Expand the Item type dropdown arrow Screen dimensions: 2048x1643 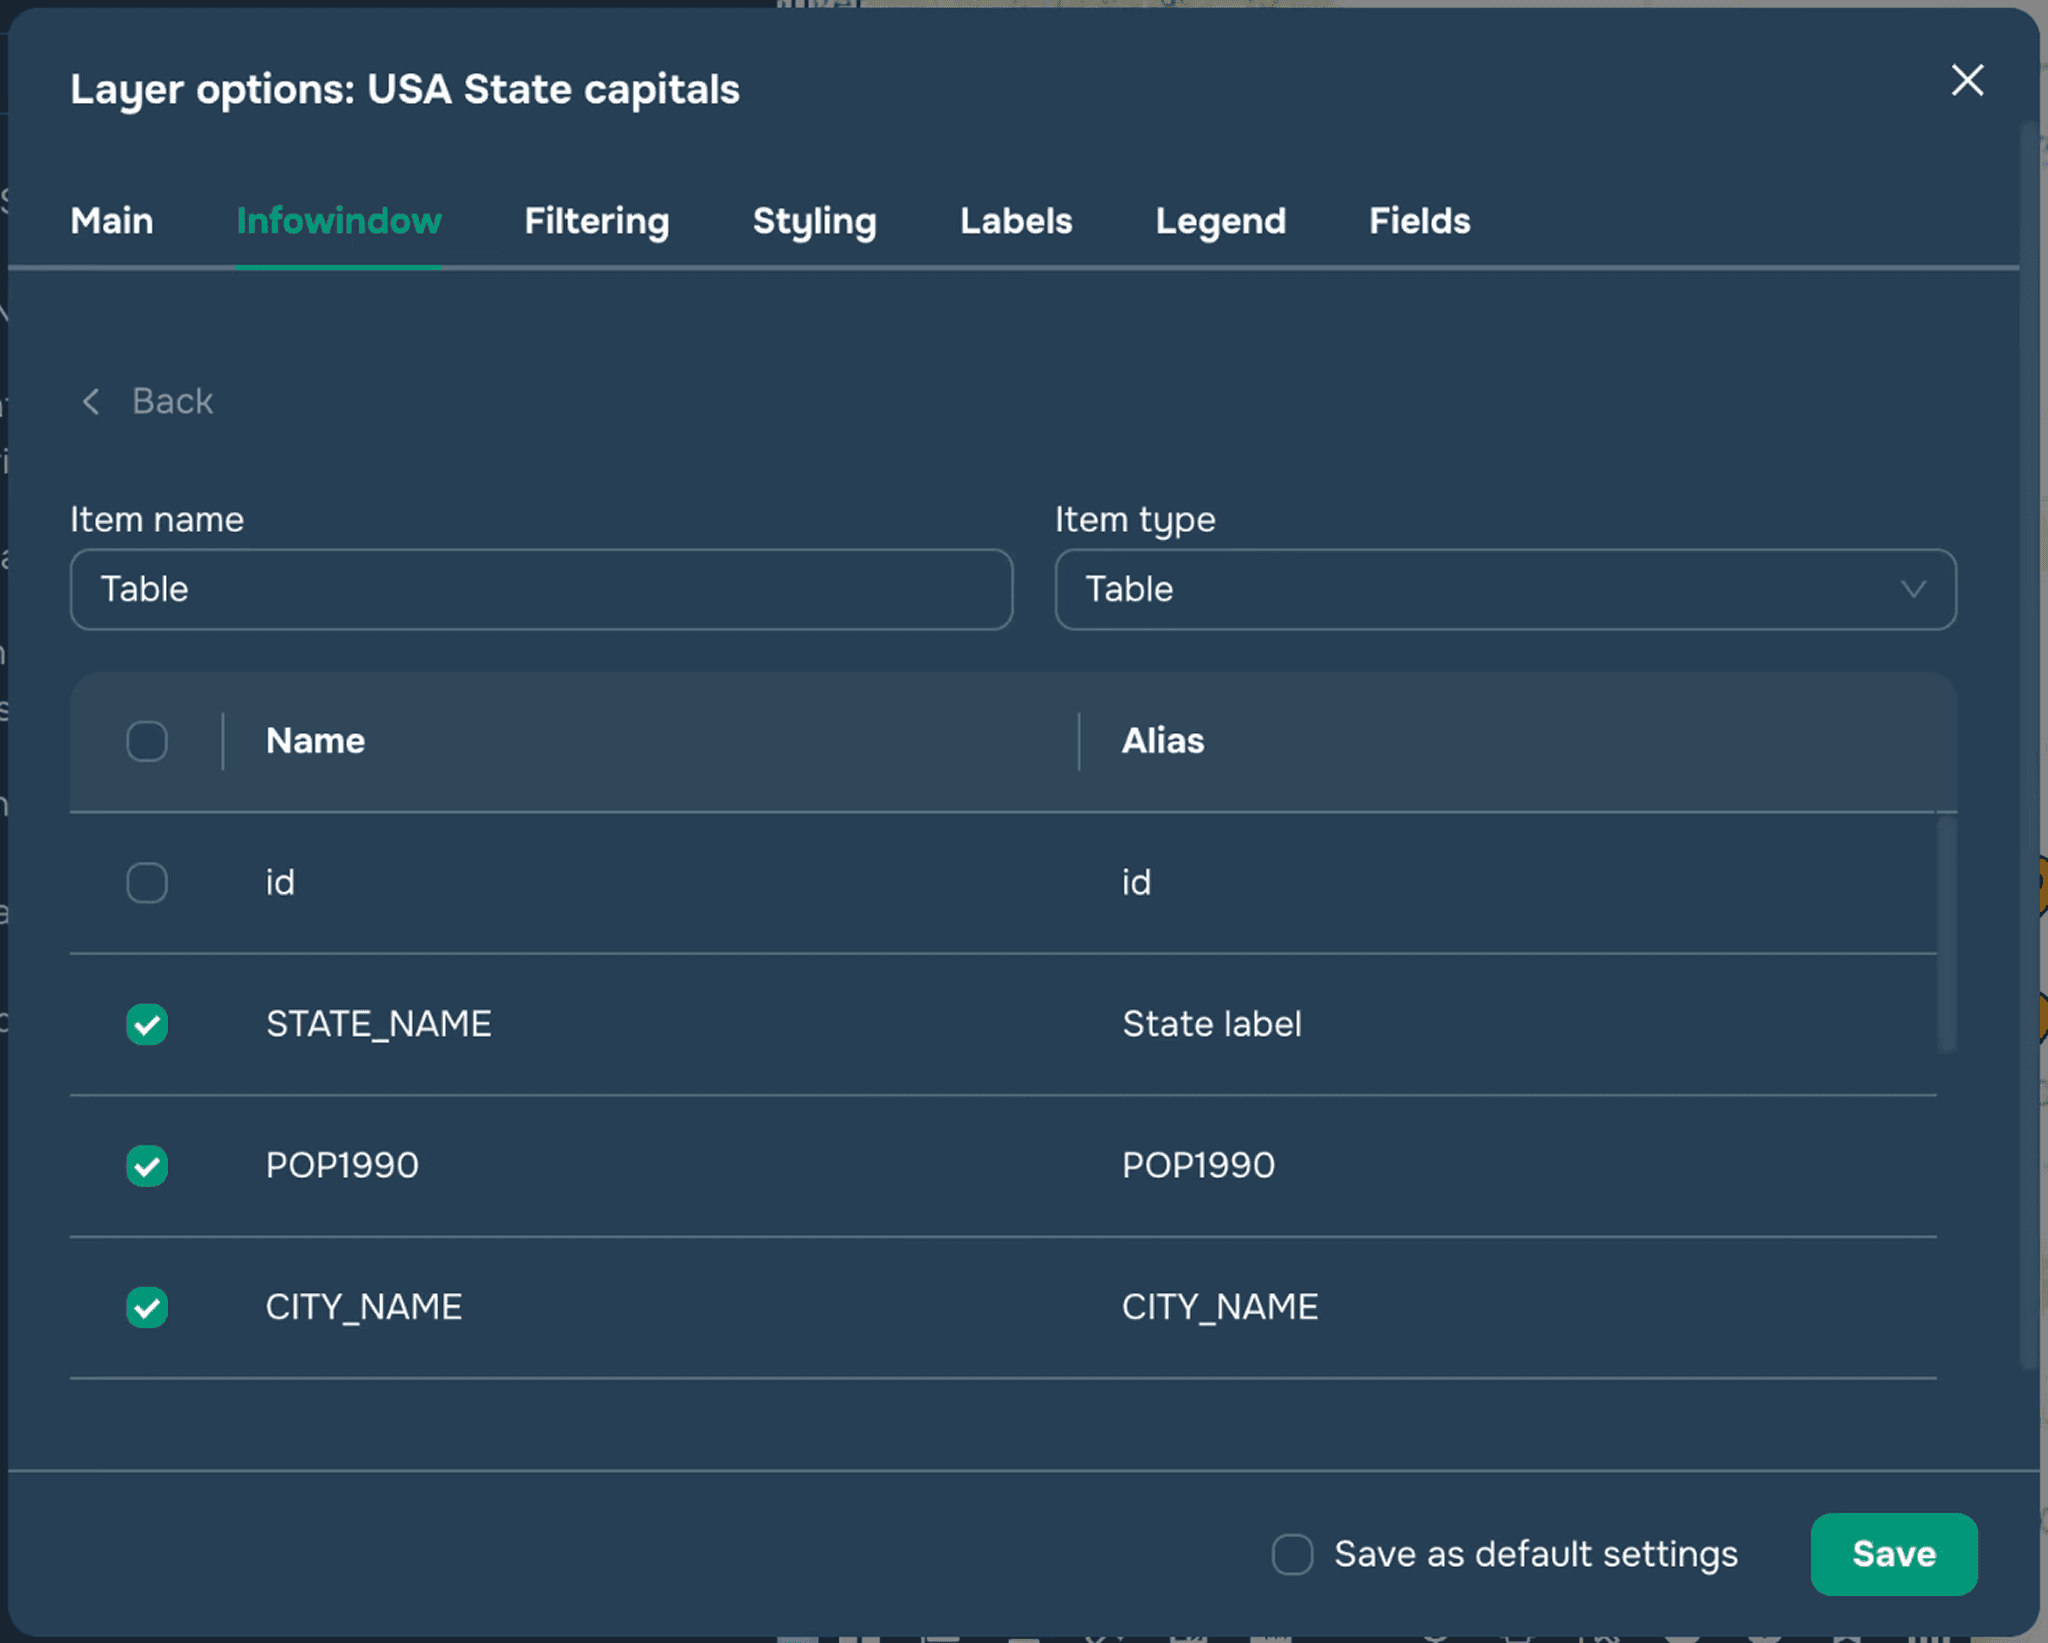coord(1912,589)
